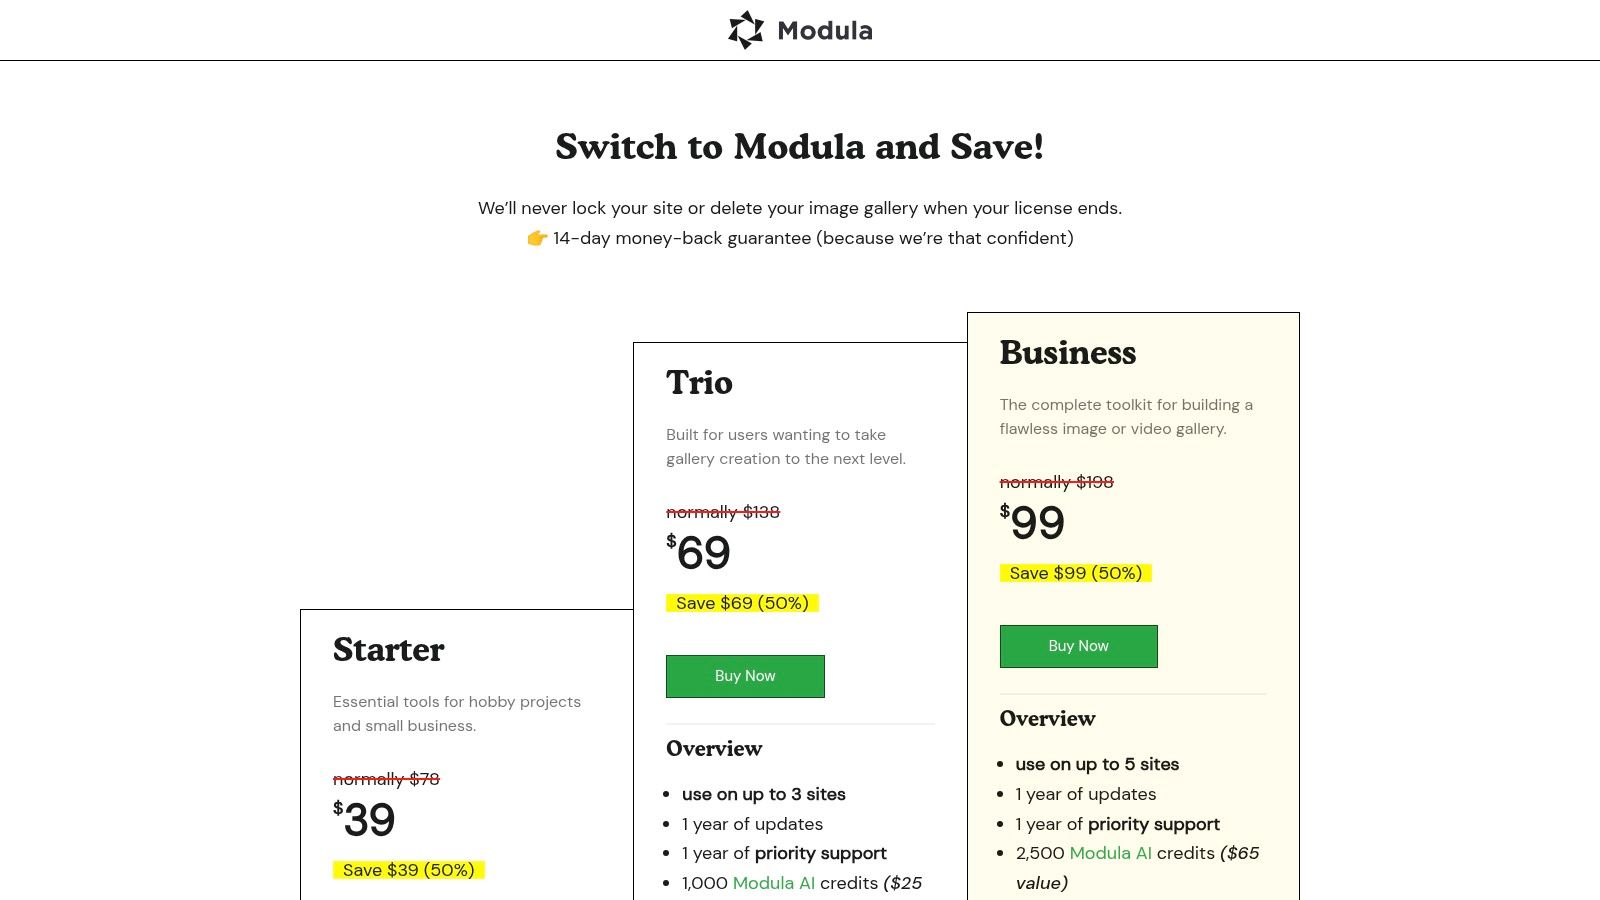This screenshot has width=1600, height=900.
Task: Select the Business plan heading
Action: point(1068,352)
